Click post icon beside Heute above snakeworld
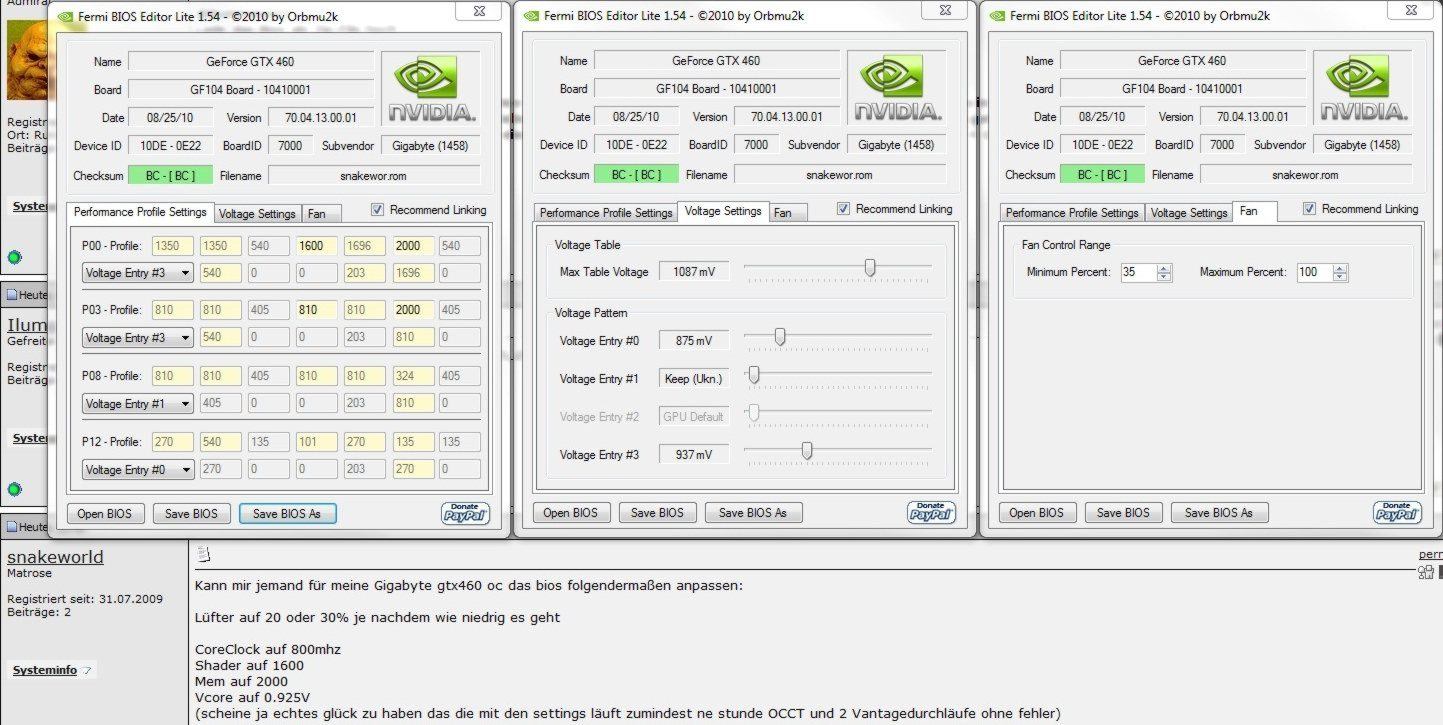Screen dimensions: 1443x725 (x=13, y=527)
